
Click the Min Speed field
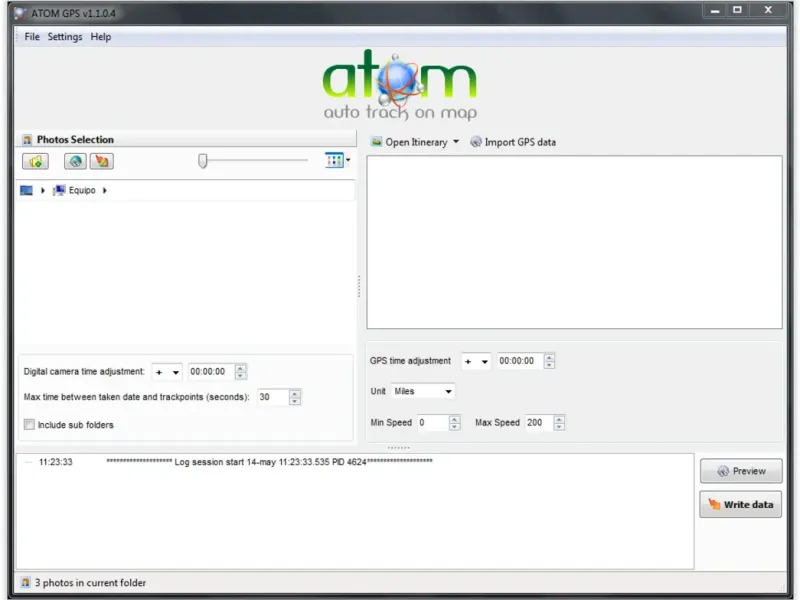(433, 422)
